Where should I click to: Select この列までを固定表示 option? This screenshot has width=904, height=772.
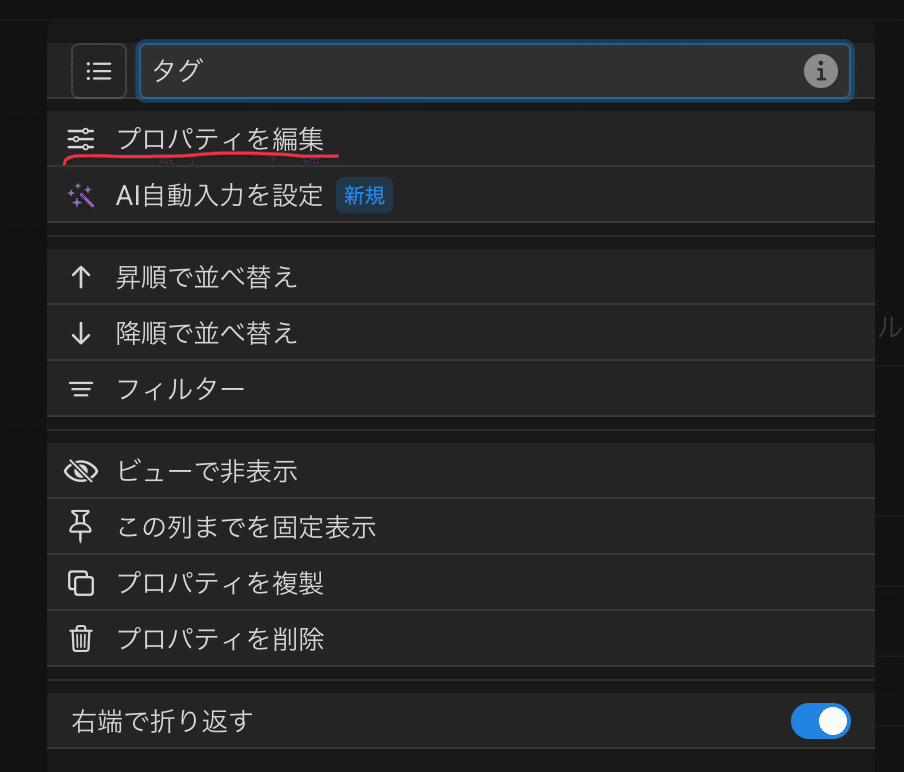coord(246,527)
